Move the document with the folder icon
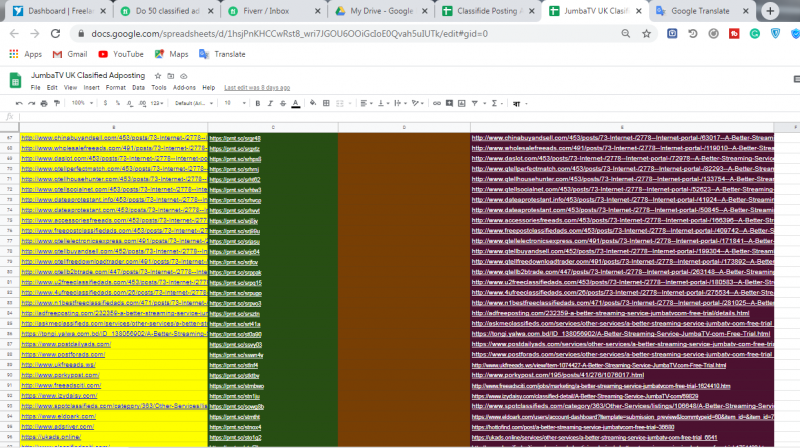This screenshot has width=800, height=448. 171,76
